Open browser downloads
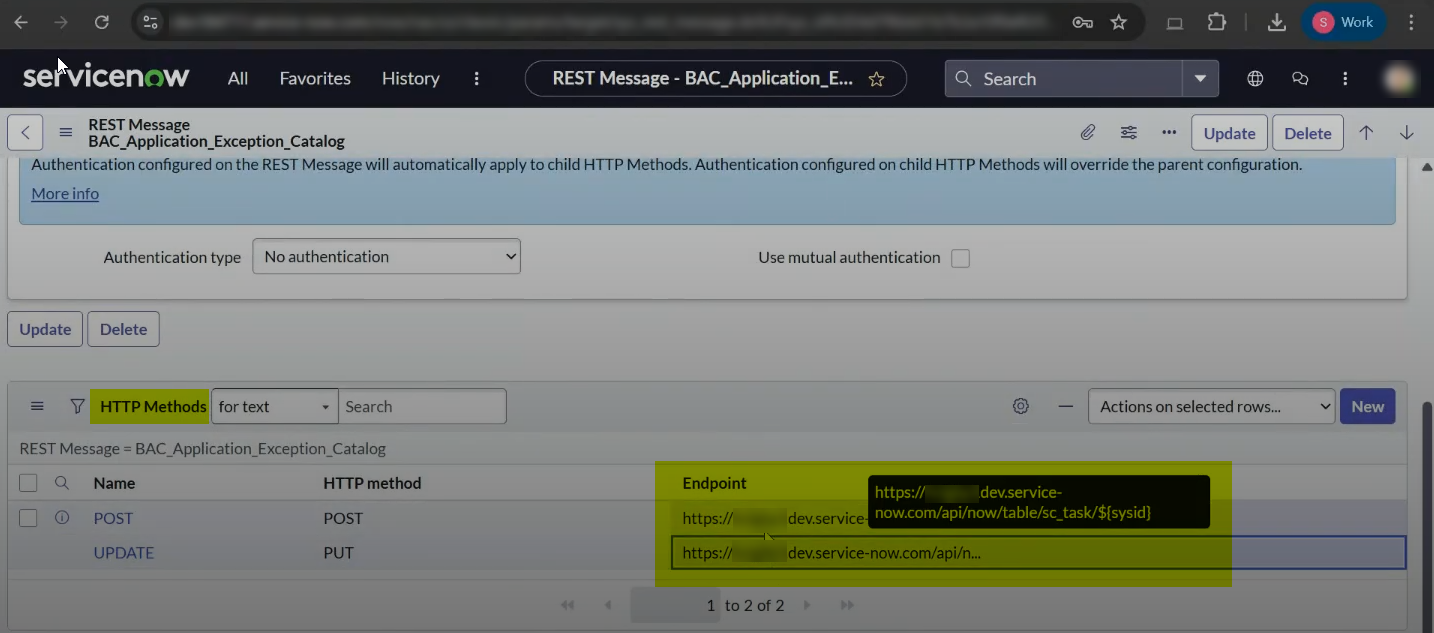Image resolution: width=1434 pixels, height=633 pixels. pyautogui.click(x=1276, y=22)
